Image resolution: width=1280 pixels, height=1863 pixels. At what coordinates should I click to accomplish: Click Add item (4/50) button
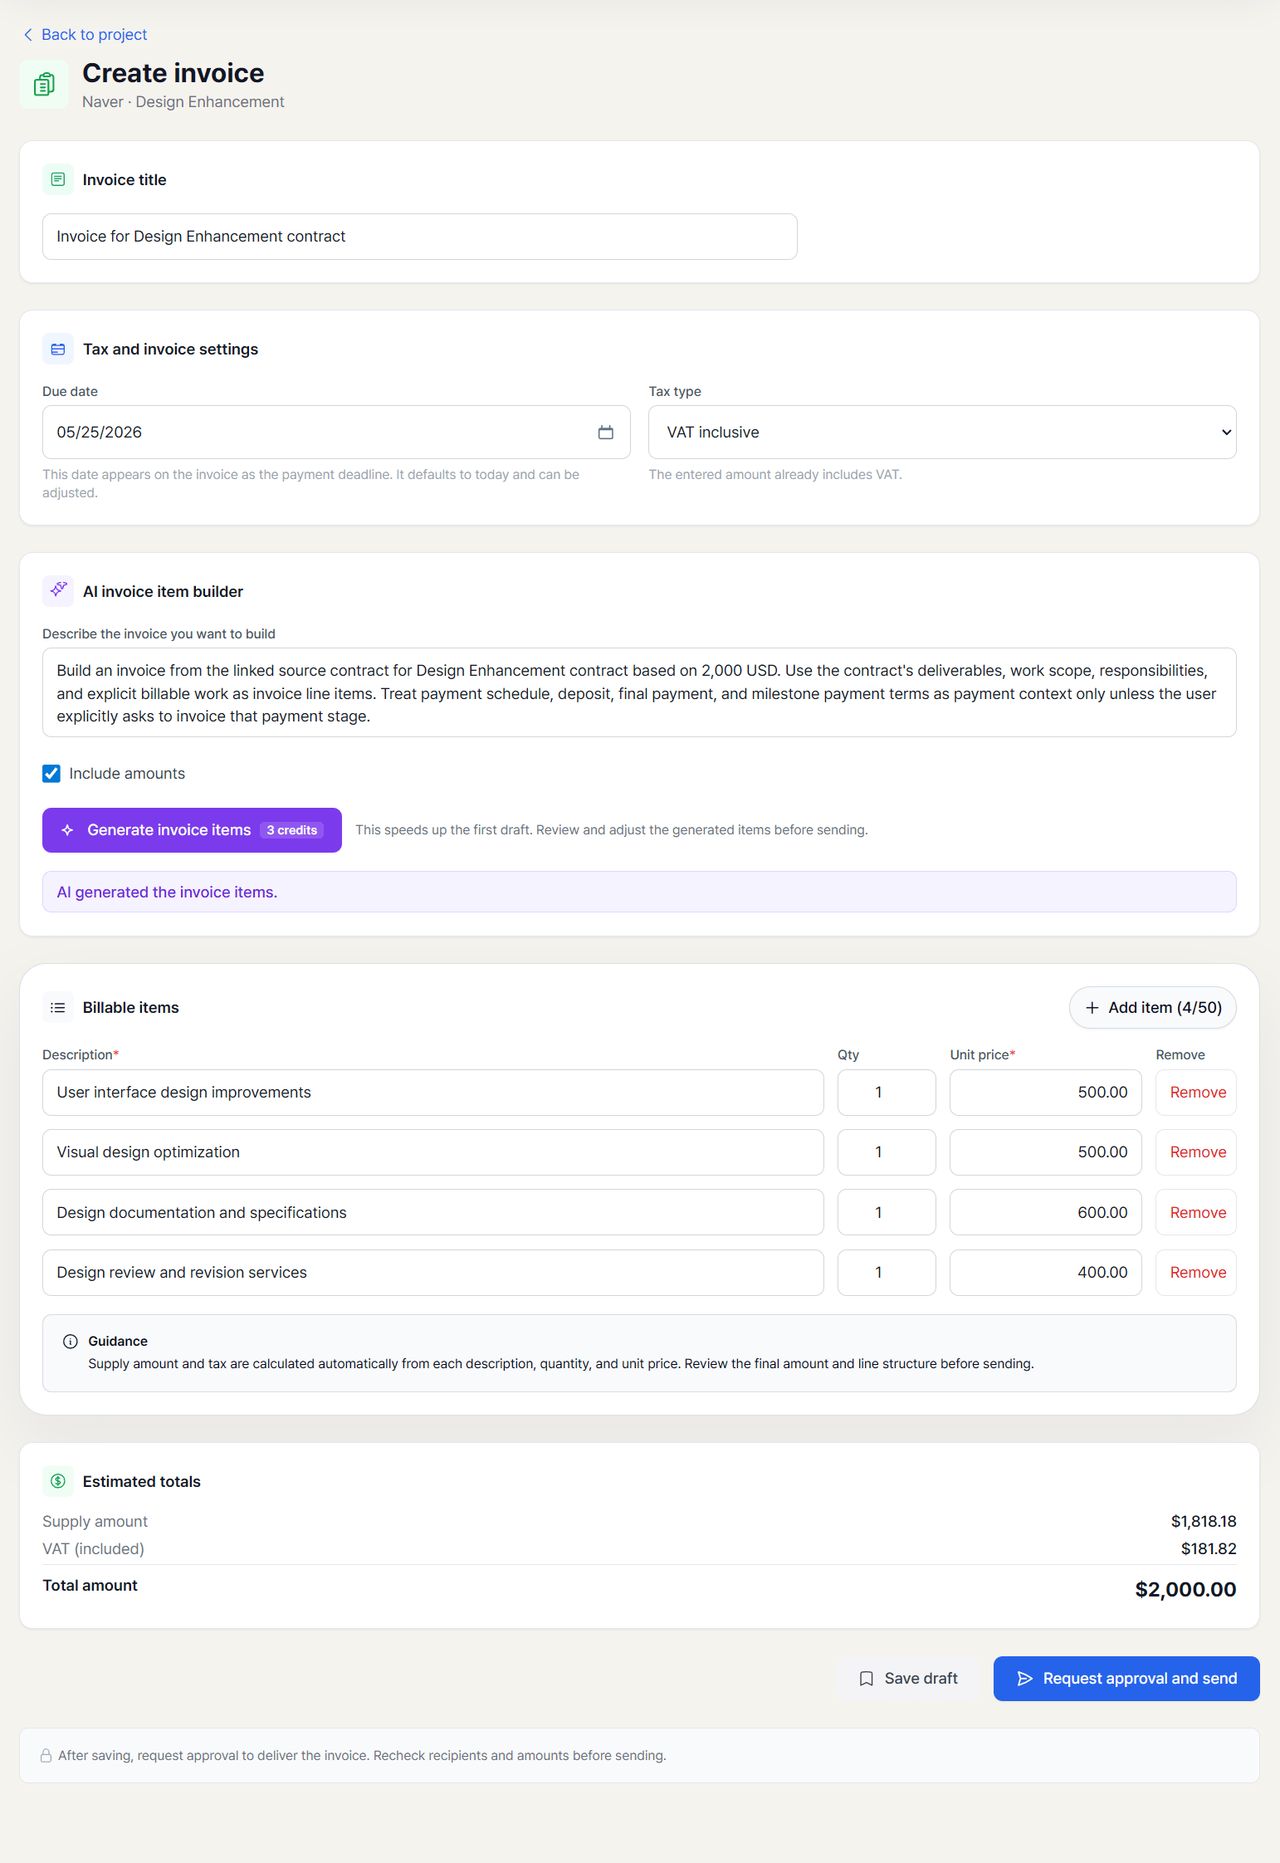1153,1007
